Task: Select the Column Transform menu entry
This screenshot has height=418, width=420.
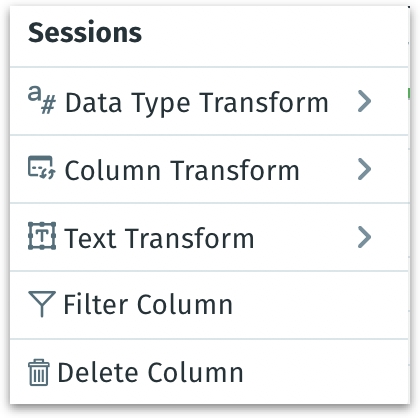Action: click(209, 169)
